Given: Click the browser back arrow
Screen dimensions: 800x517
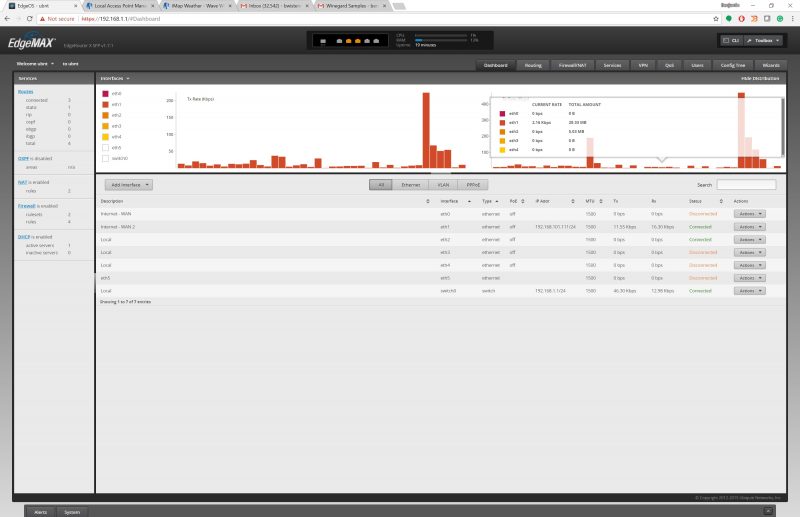Looking at the screenshot, I should [7, 18].
